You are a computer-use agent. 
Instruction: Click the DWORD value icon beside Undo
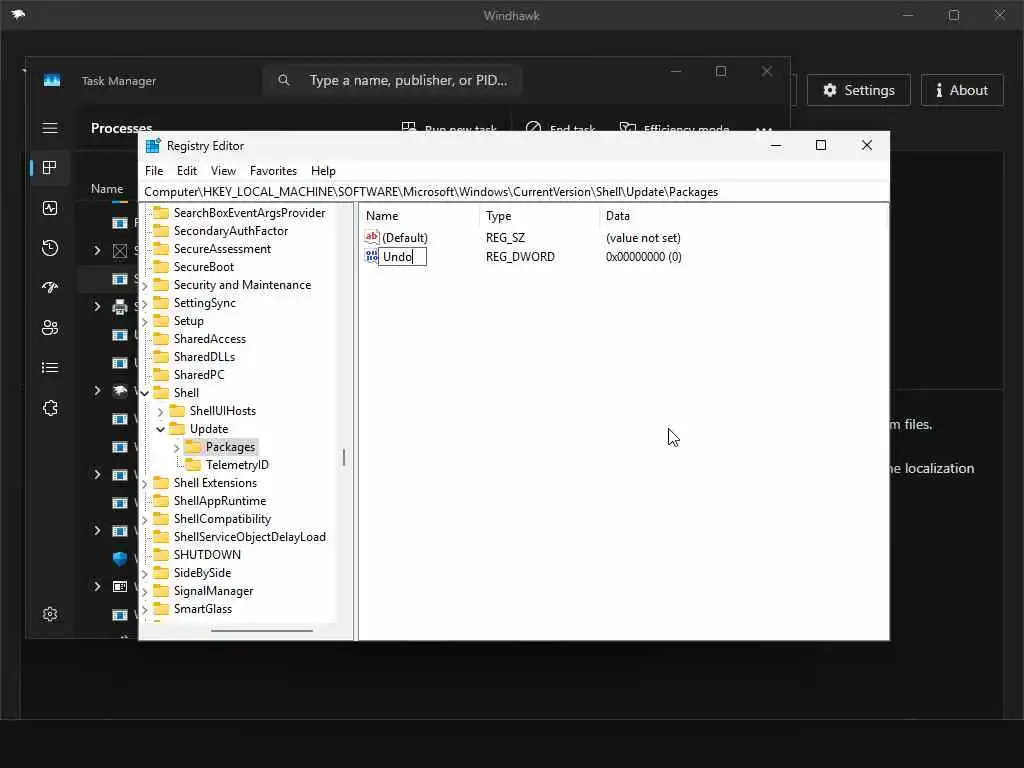point(372,256)
